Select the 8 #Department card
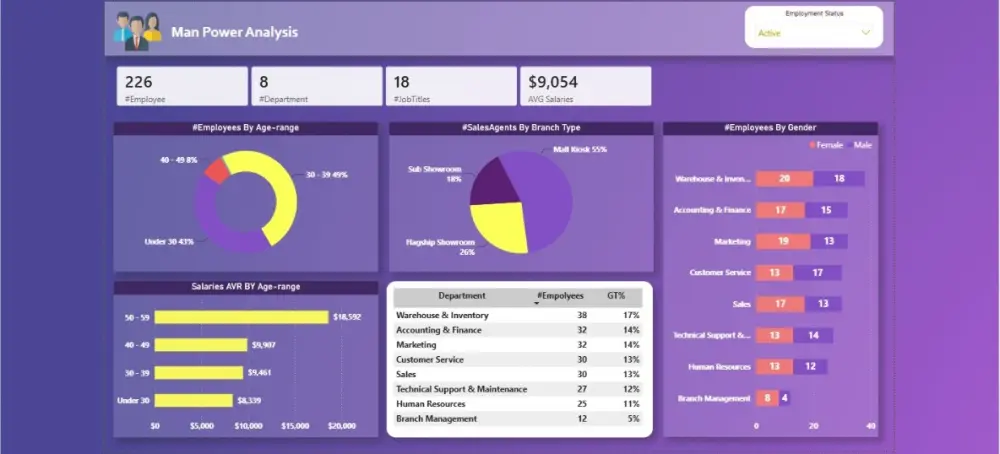The image size is (1000, 454). coord(316,86)
